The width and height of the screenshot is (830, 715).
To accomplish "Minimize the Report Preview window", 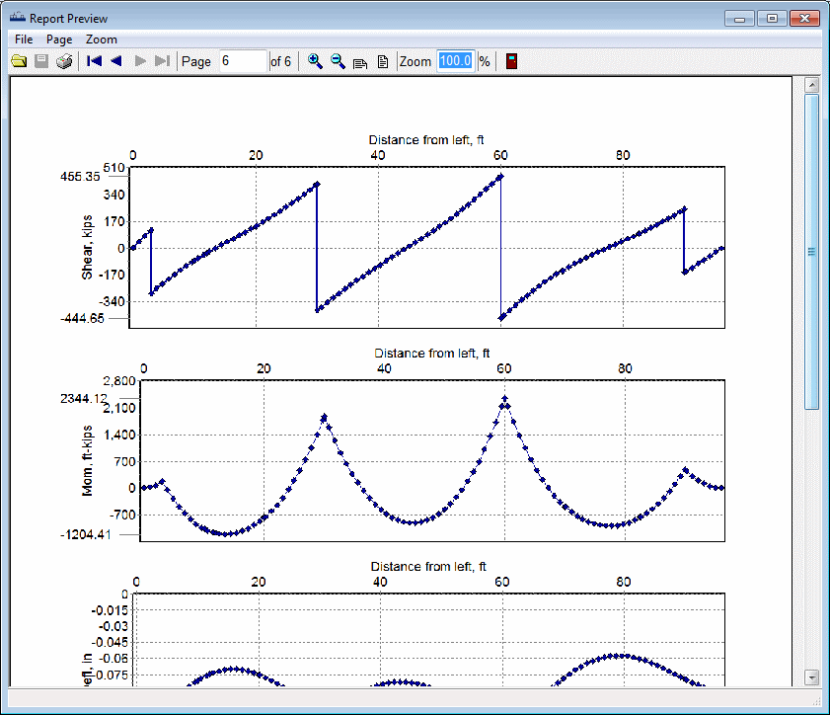I will pos(739,19).
